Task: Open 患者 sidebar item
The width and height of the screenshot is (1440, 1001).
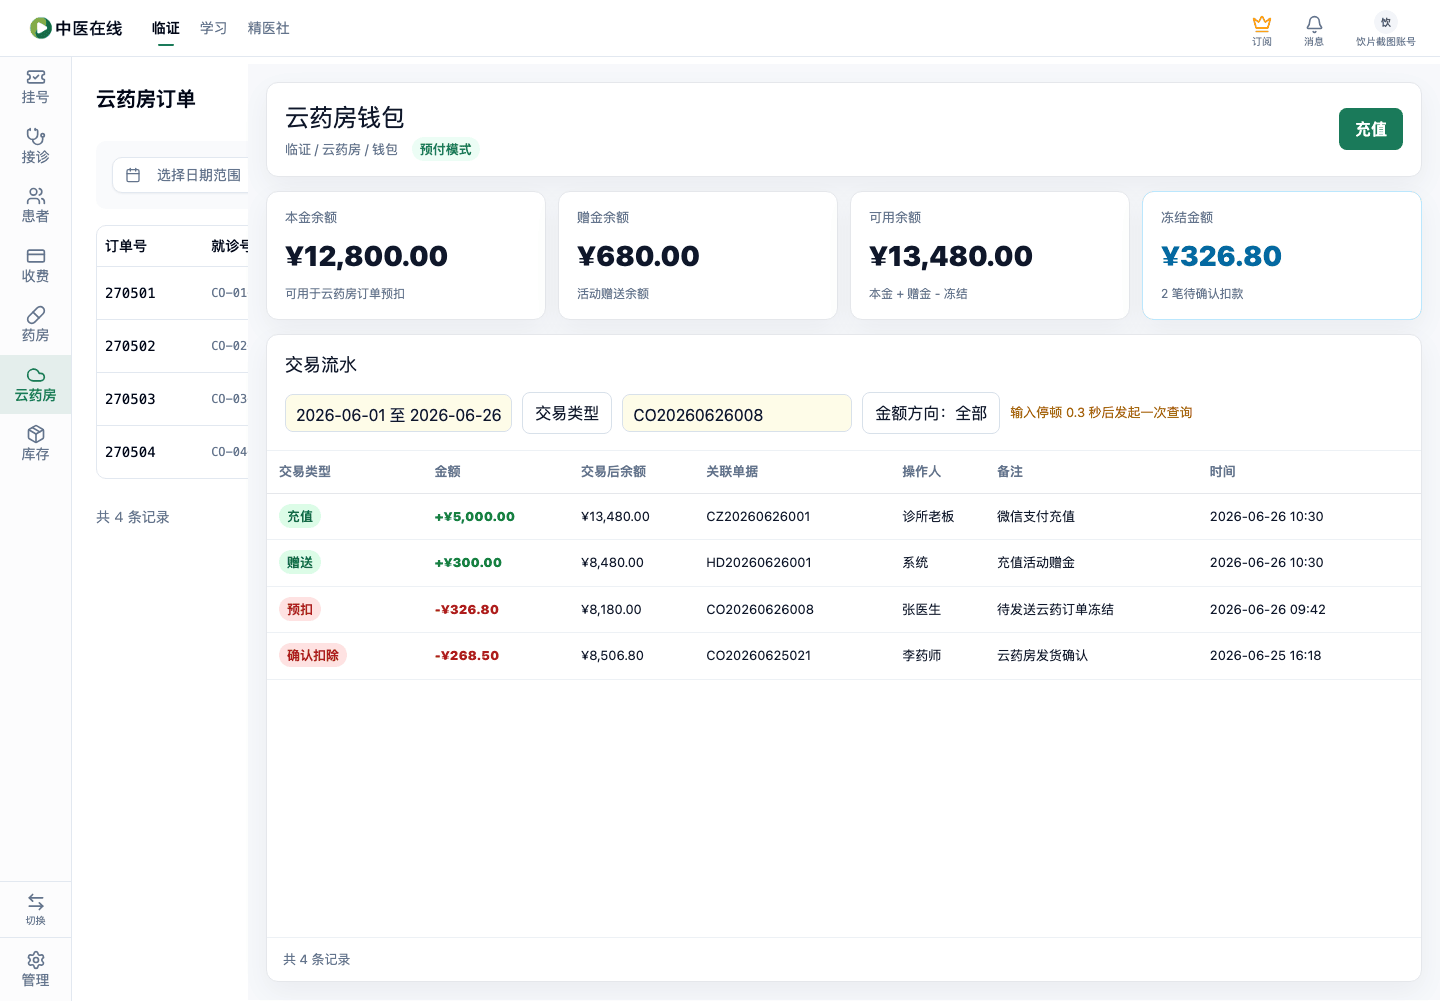Action: 35,206
